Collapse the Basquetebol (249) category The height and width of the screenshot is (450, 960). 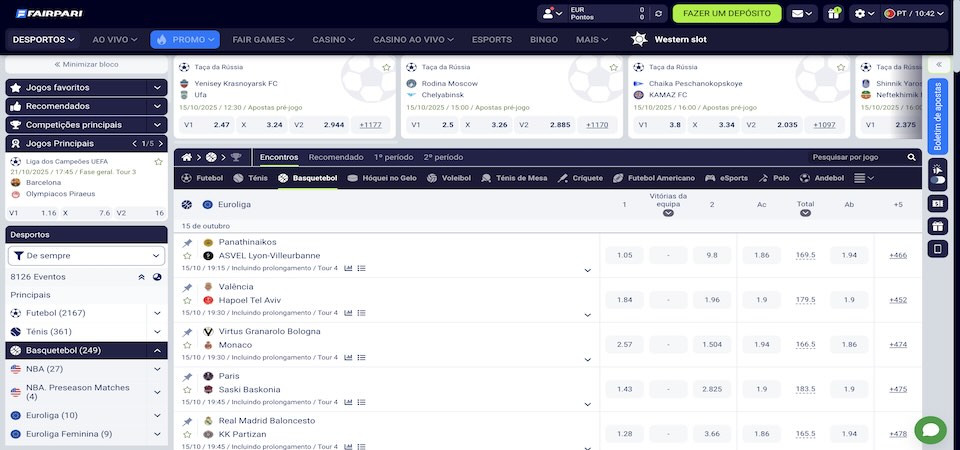(x=157, y=350)
